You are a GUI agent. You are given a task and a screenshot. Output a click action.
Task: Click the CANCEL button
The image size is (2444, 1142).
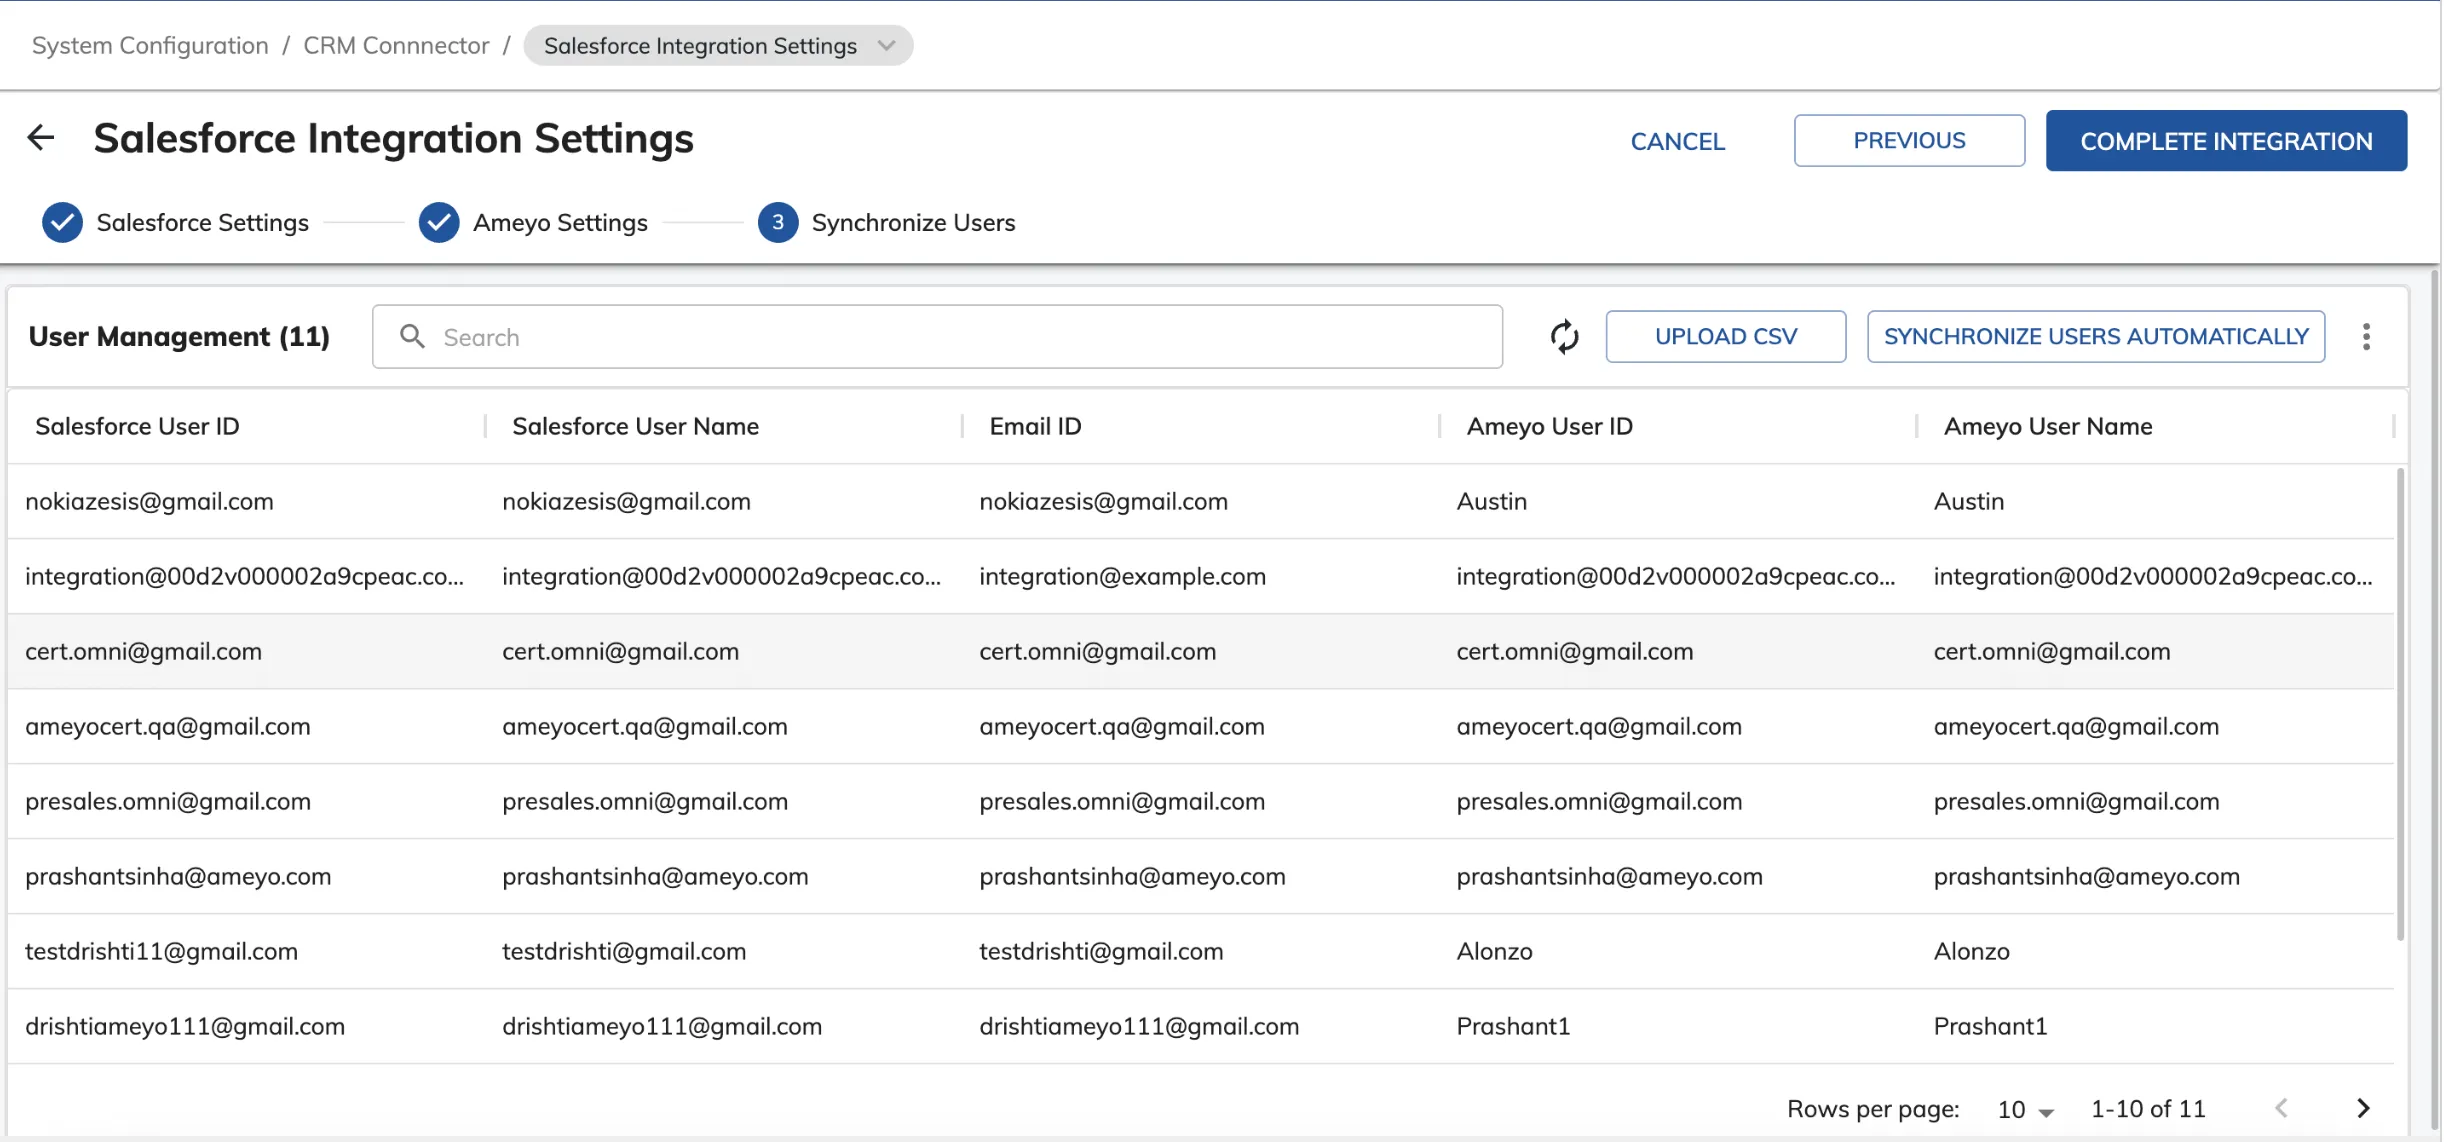pos(1677,141)
